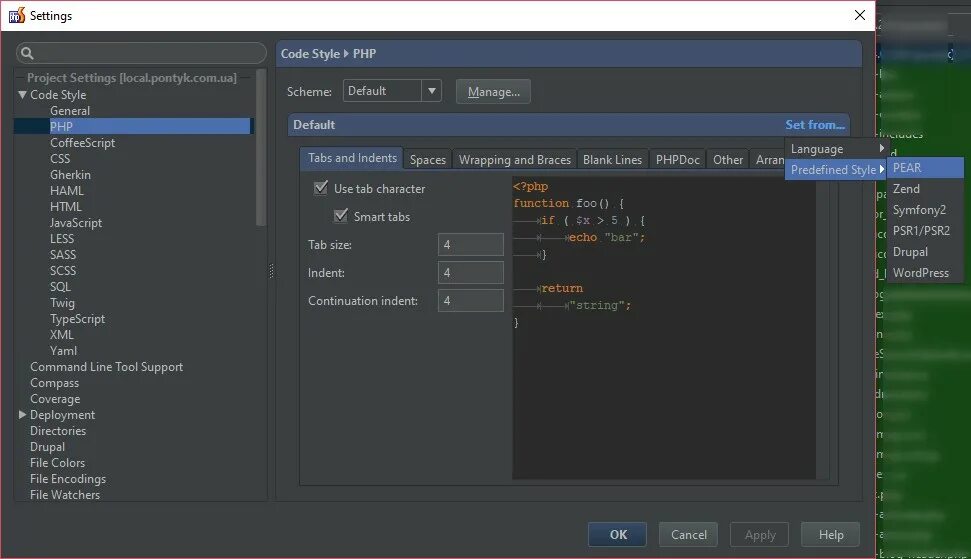
Task: Select General under Code Style
Action: click(x=70, y=111)
